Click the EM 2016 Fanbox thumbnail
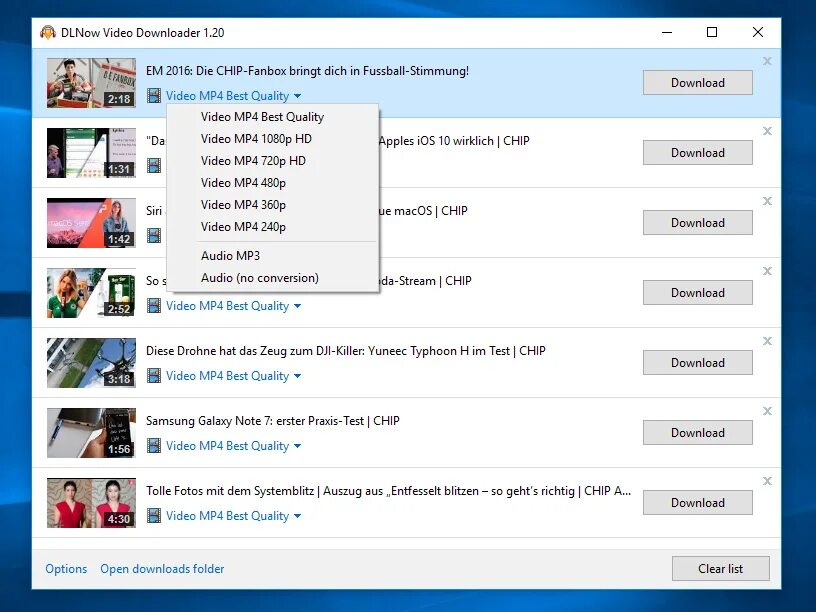Viewport: 816px width, 612px height. click(x=91, y=83)
